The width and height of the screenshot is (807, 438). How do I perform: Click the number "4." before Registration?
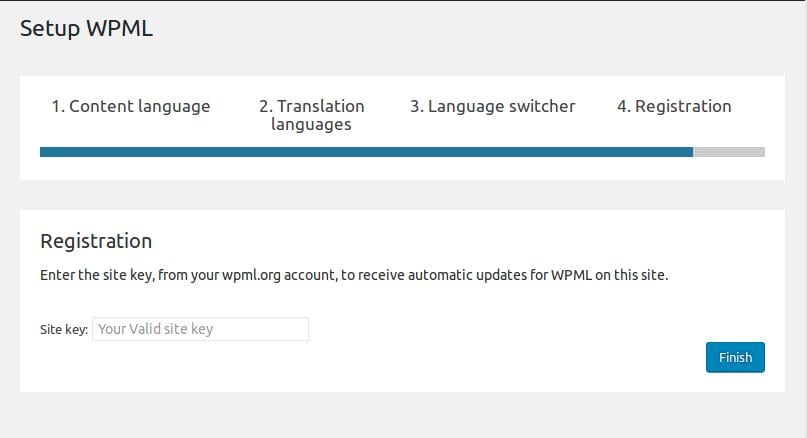point(624,106)
